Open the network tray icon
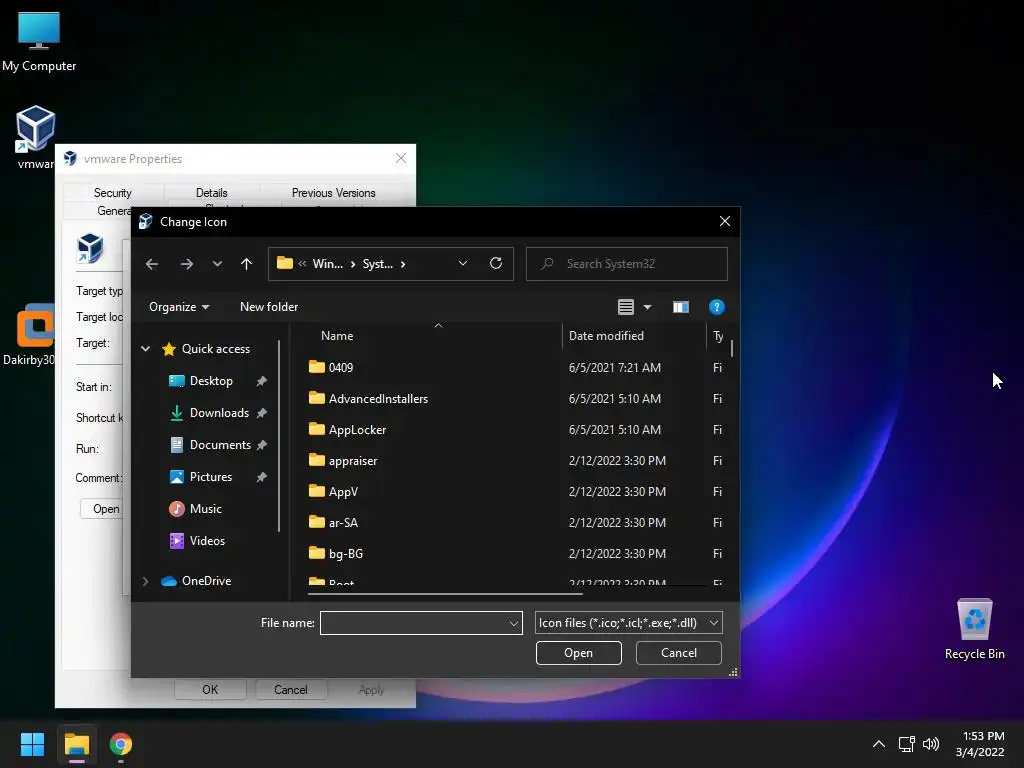Viewport: 1024px width, 768px height. click(x=906, y=744)
